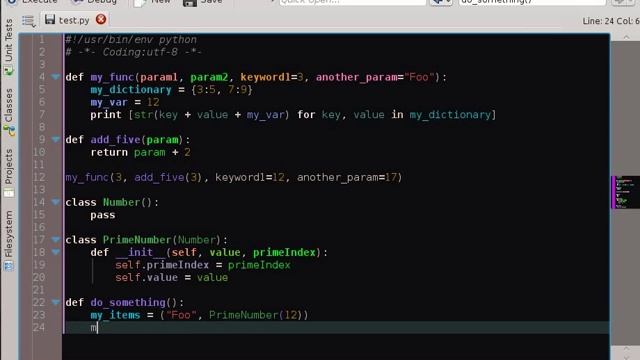
Task: Open the Classes side panel
Action: [9, 112]
